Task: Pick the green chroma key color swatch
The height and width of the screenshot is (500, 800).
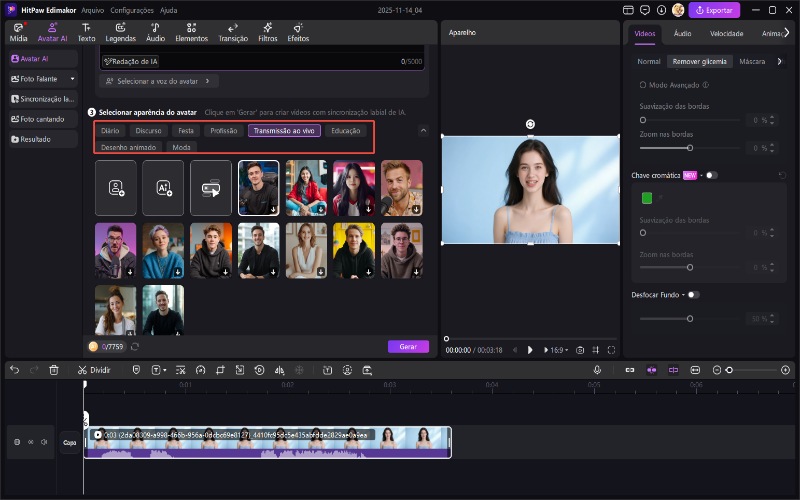Action: pyautogui.click(x=647, y=198)
